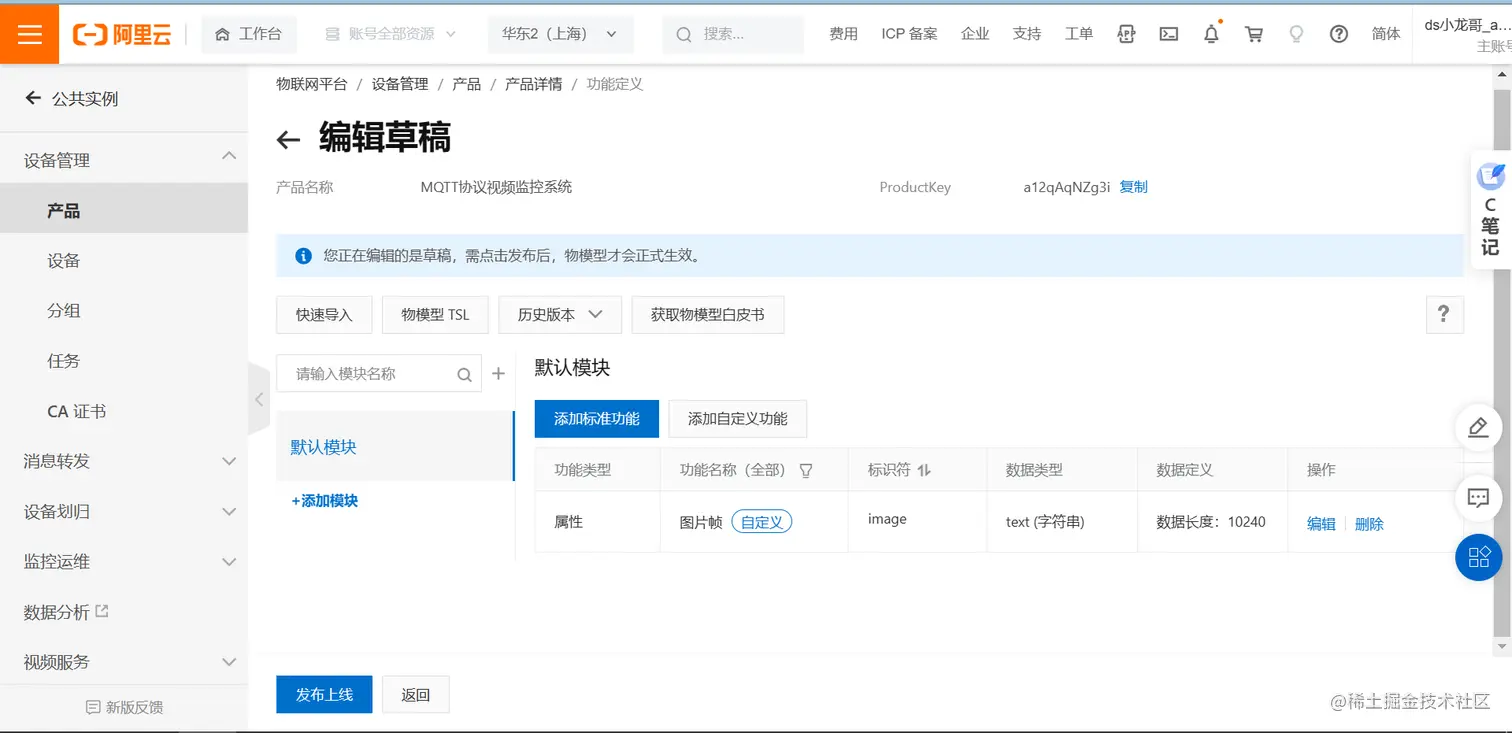Expand the 监控运维 section
Viewport: 1512px width, 733px height.
click(124, 562)
